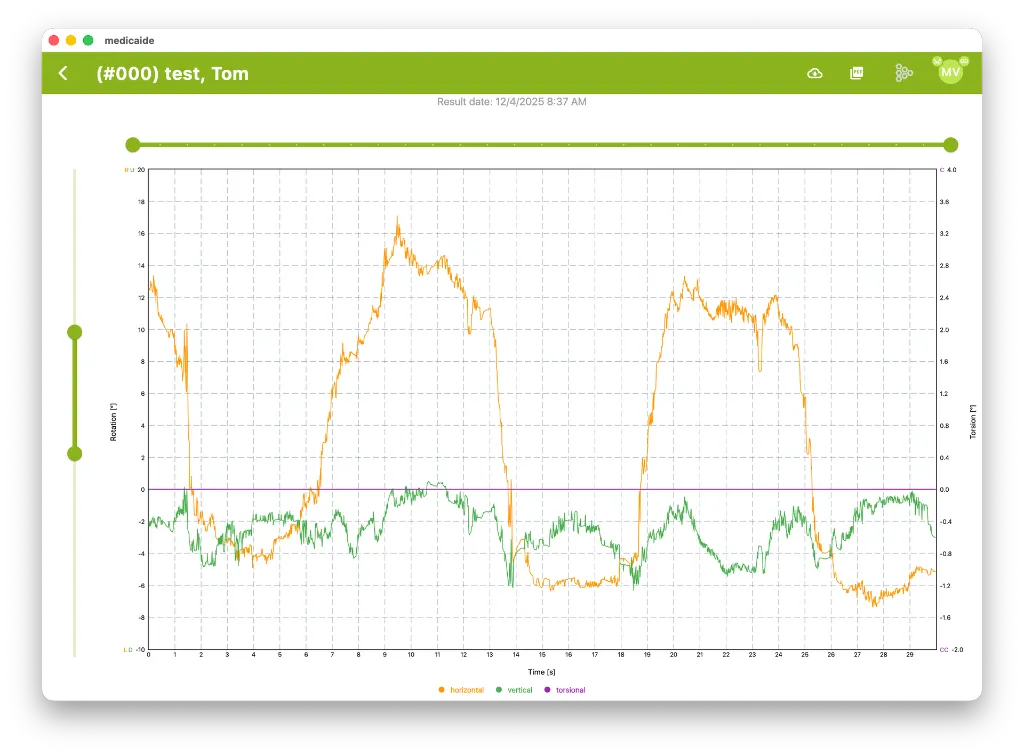
Task: Go back using the header arrow
Action: coord(63,73)
